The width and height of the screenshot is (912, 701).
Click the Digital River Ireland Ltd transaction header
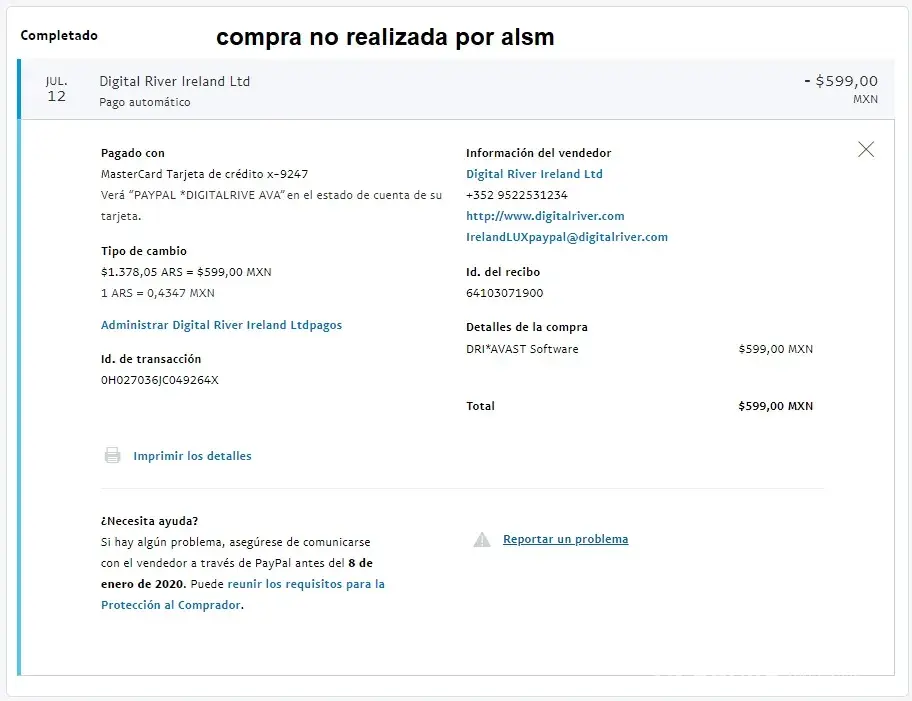pos(174,81)
